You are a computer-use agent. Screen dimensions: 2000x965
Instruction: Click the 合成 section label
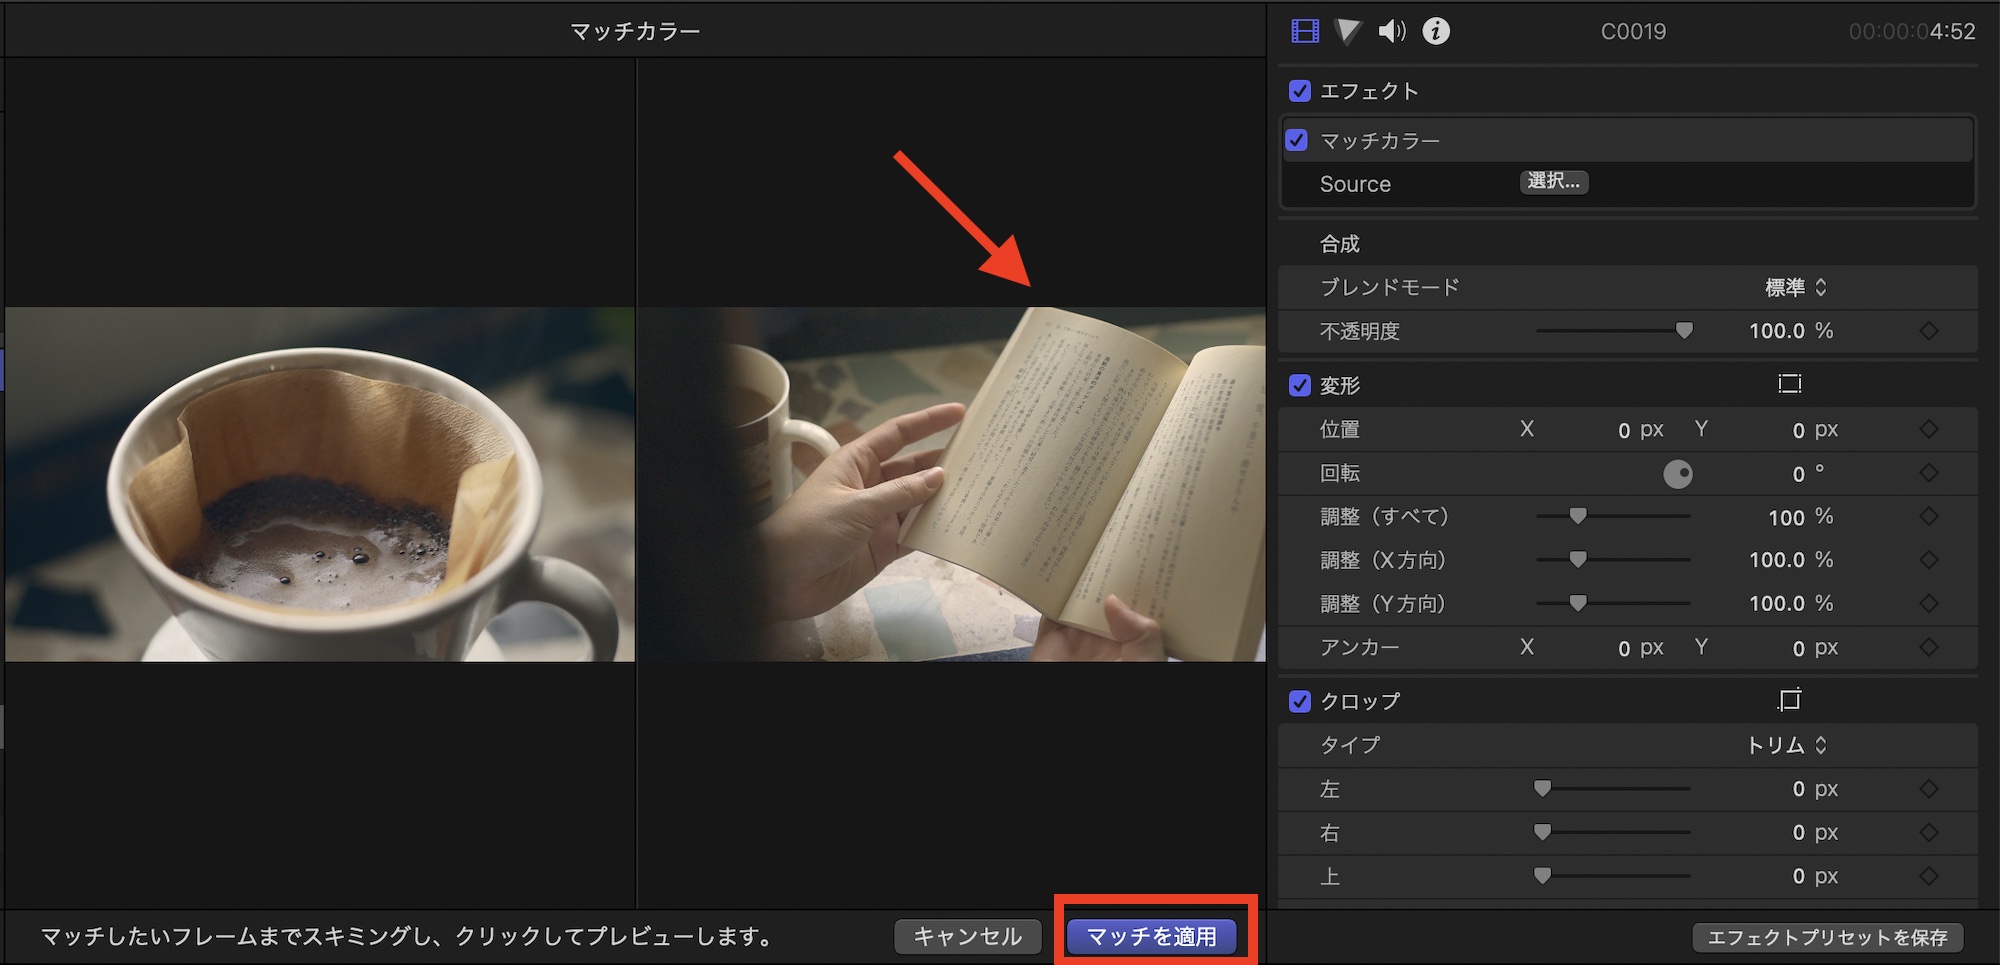point(1340,244)
